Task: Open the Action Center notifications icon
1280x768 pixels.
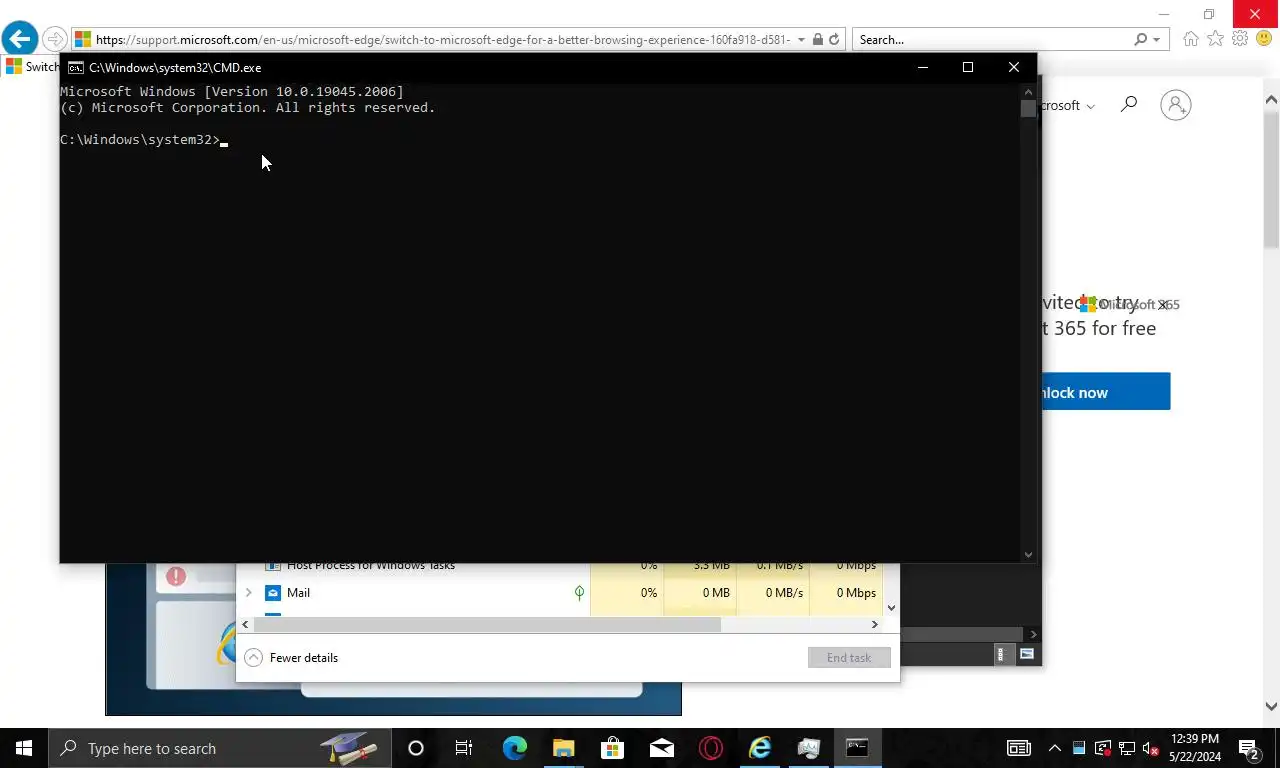Action: (x=1250, y=748)
